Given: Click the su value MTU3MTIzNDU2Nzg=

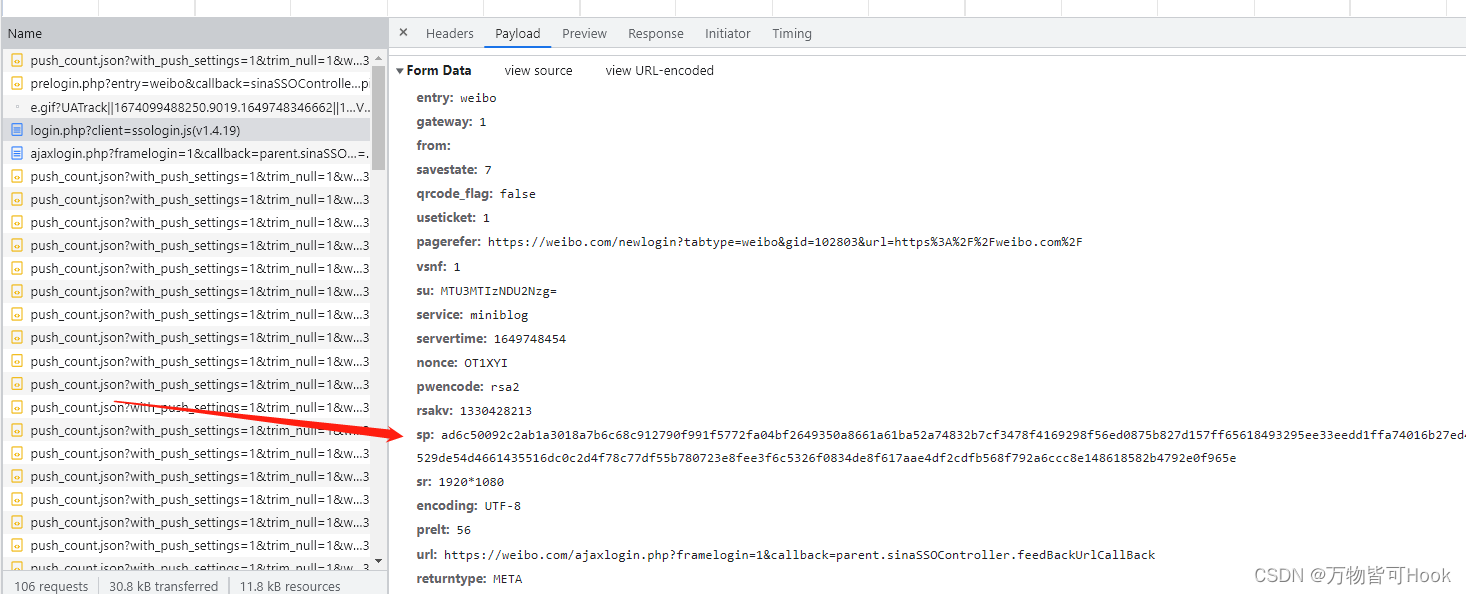Looking at the screenshot, I should click(x=498, y=291).
